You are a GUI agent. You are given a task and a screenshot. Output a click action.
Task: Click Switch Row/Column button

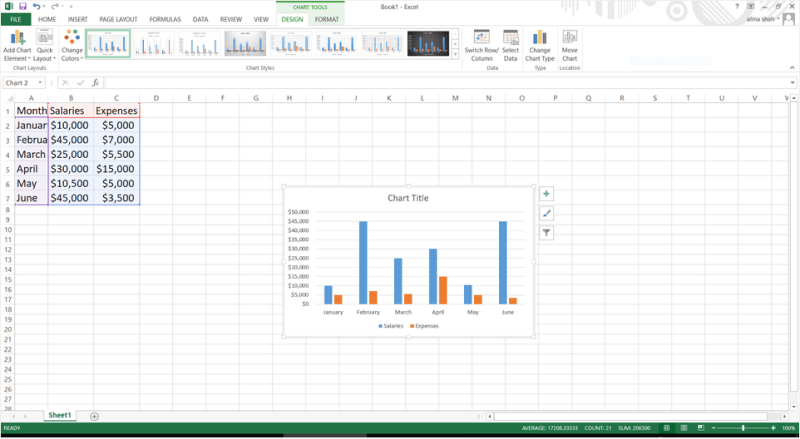482,45
